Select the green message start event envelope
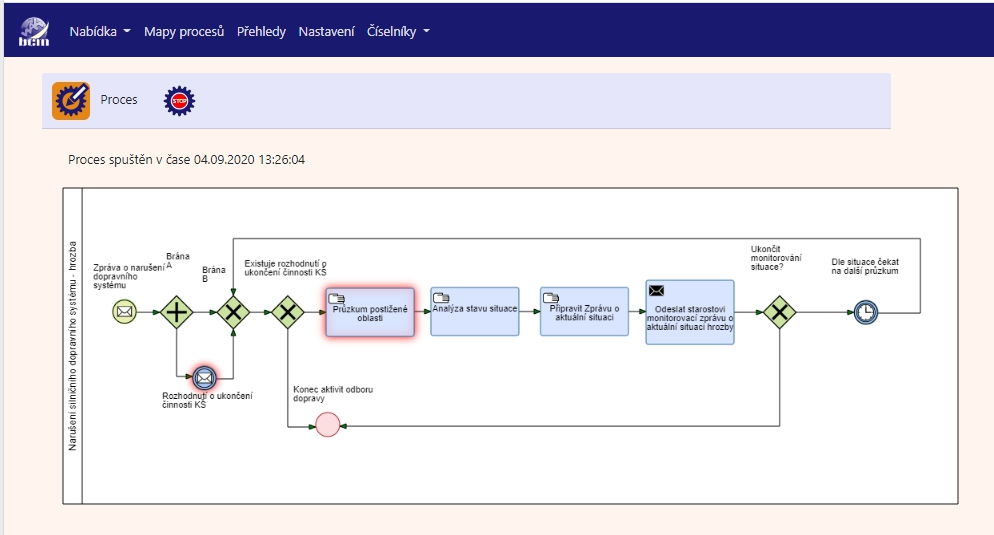994x535 pixels. coord(125,312)
